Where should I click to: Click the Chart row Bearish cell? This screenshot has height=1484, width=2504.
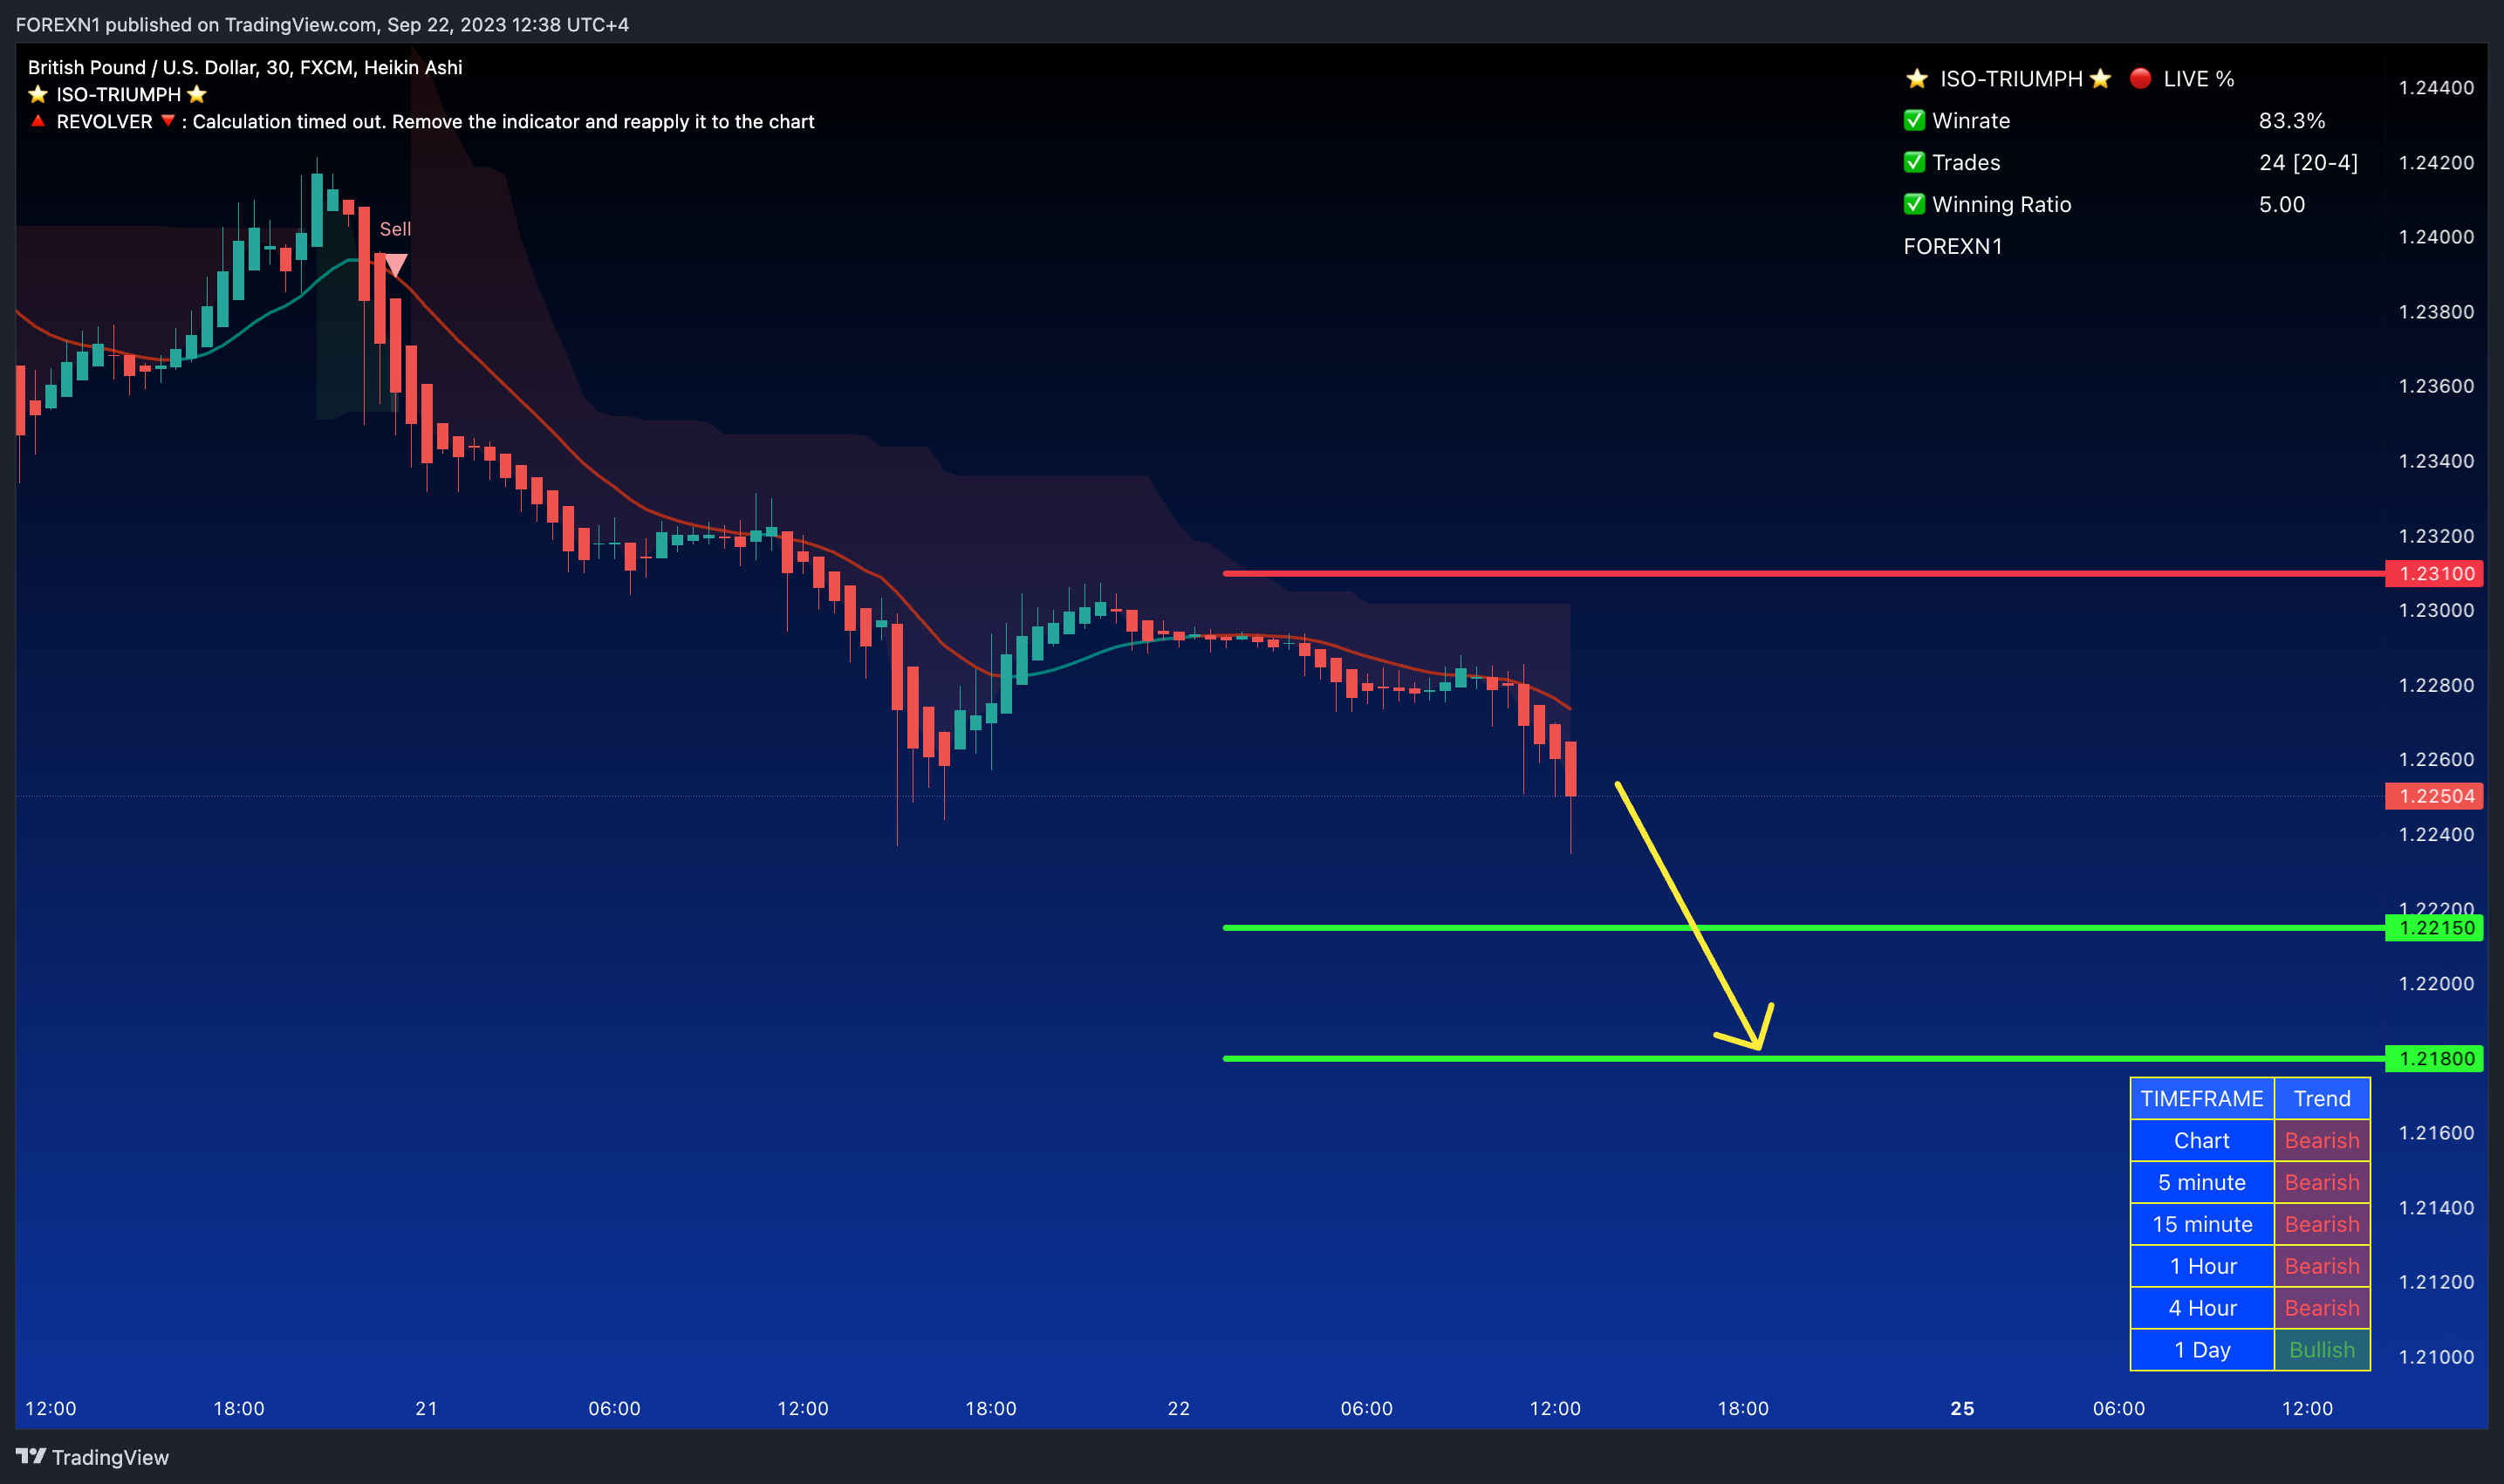tap(2322, 1141)
